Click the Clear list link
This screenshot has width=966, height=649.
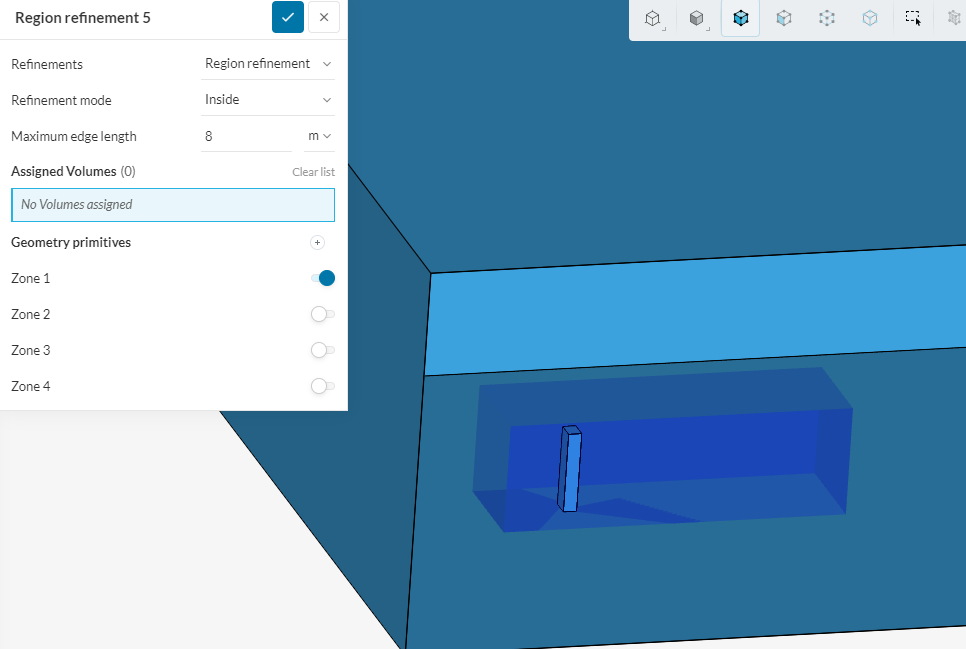click(314, 172)
